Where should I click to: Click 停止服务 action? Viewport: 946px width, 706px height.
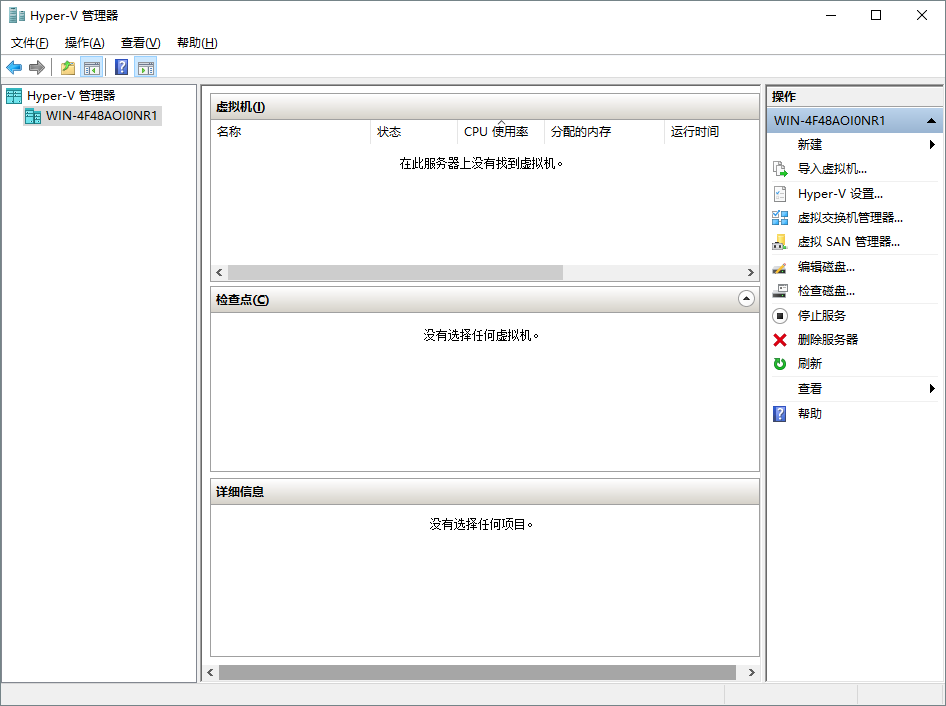coord(822,316)
